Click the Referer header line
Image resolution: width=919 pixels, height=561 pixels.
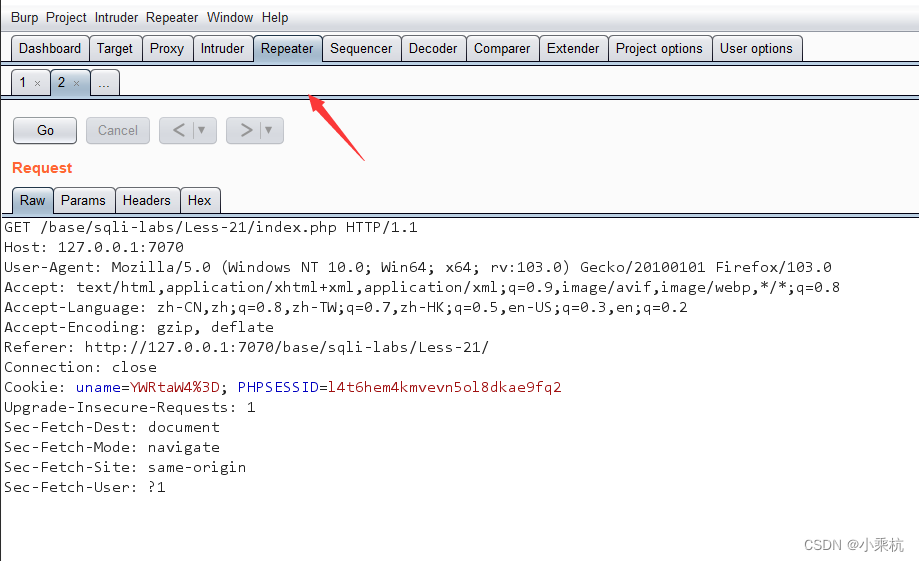pos(246,347)
